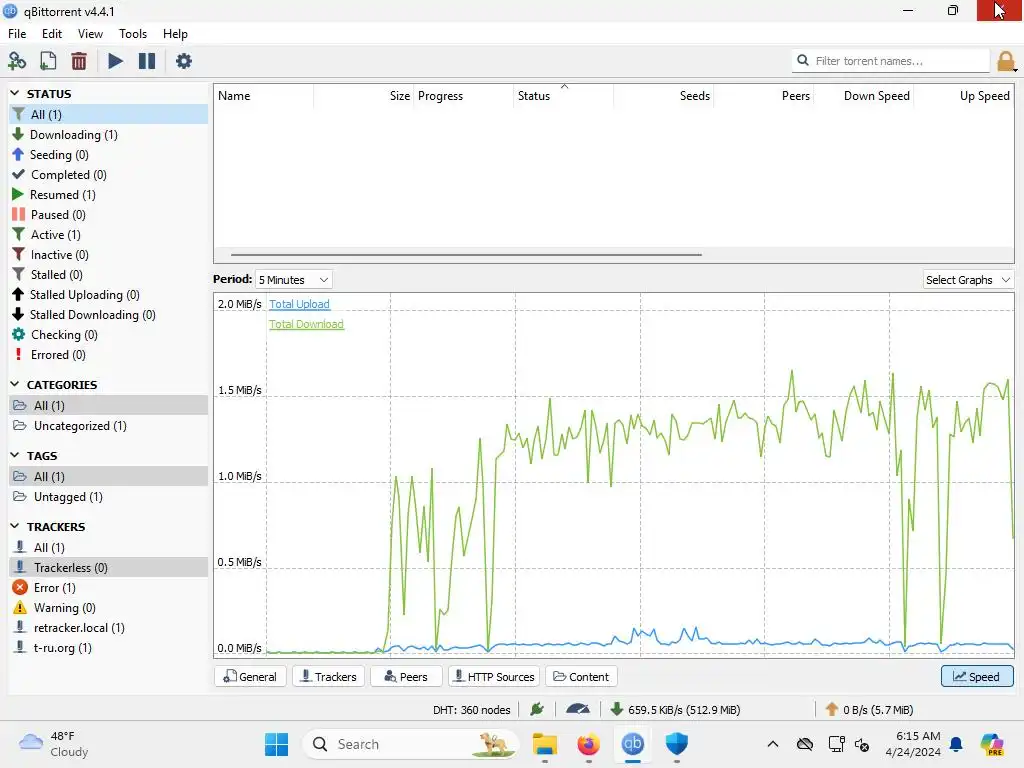The height and width of the screenshot is (768, 1024).
Task: Select the Errored (0) status filter
Action: click(108, 355)
